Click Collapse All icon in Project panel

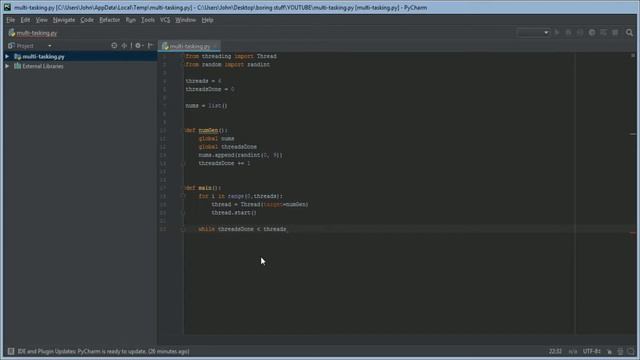pos(124,46)
